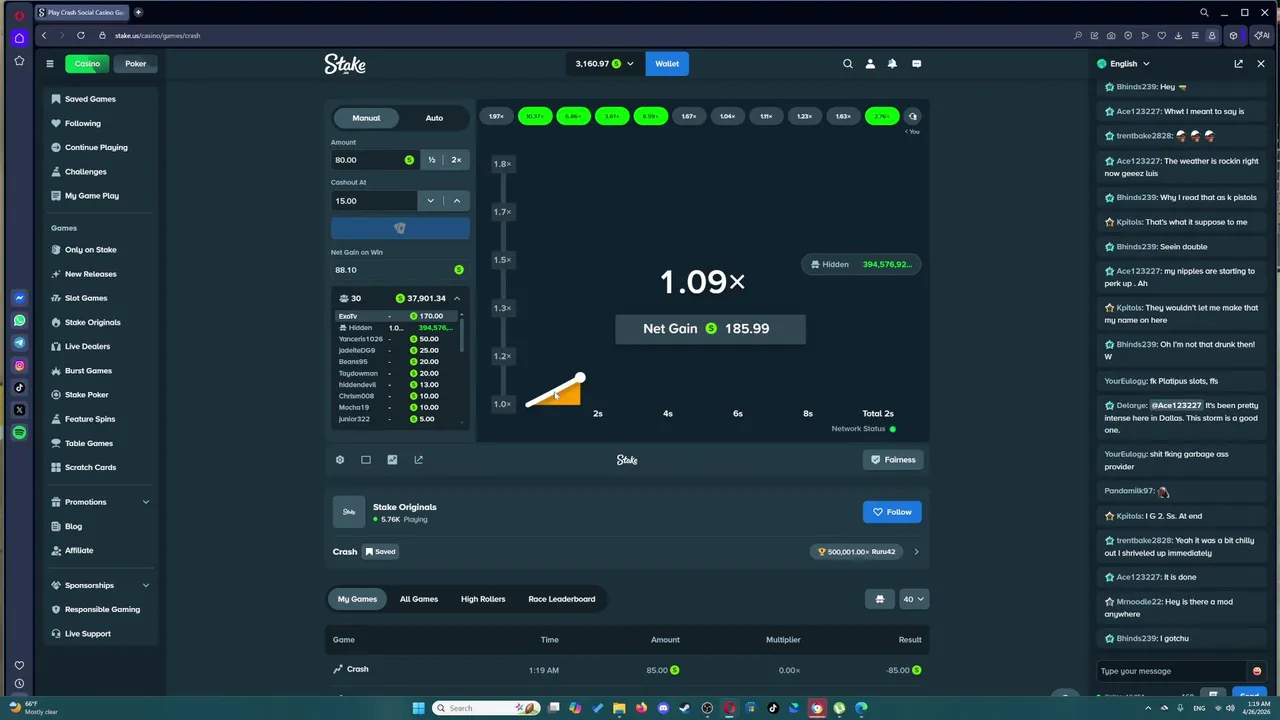Open the game settings gear icon
Image resolution: width=1280 pixels, height=720 pixels.
[x=340, y=460]
